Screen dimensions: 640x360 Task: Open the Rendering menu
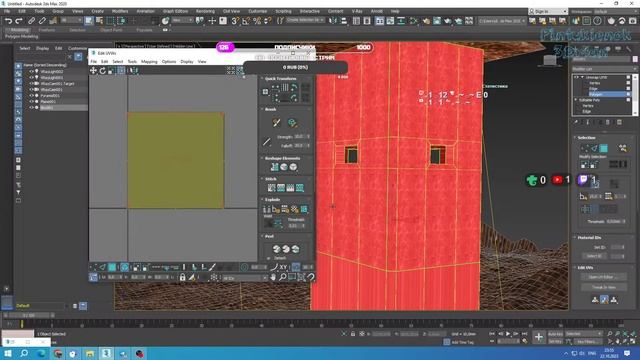point(205,11)
